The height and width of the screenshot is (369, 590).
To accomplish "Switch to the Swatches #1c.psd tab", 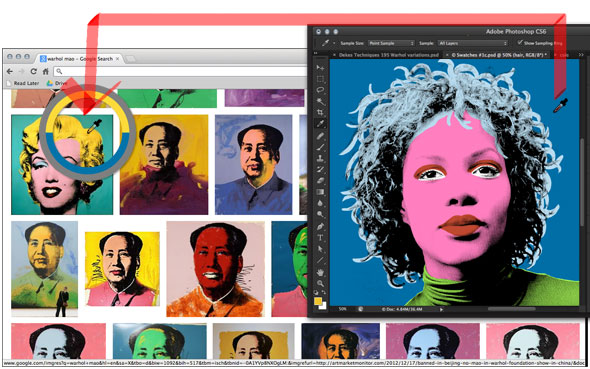I will coord(499,55).
